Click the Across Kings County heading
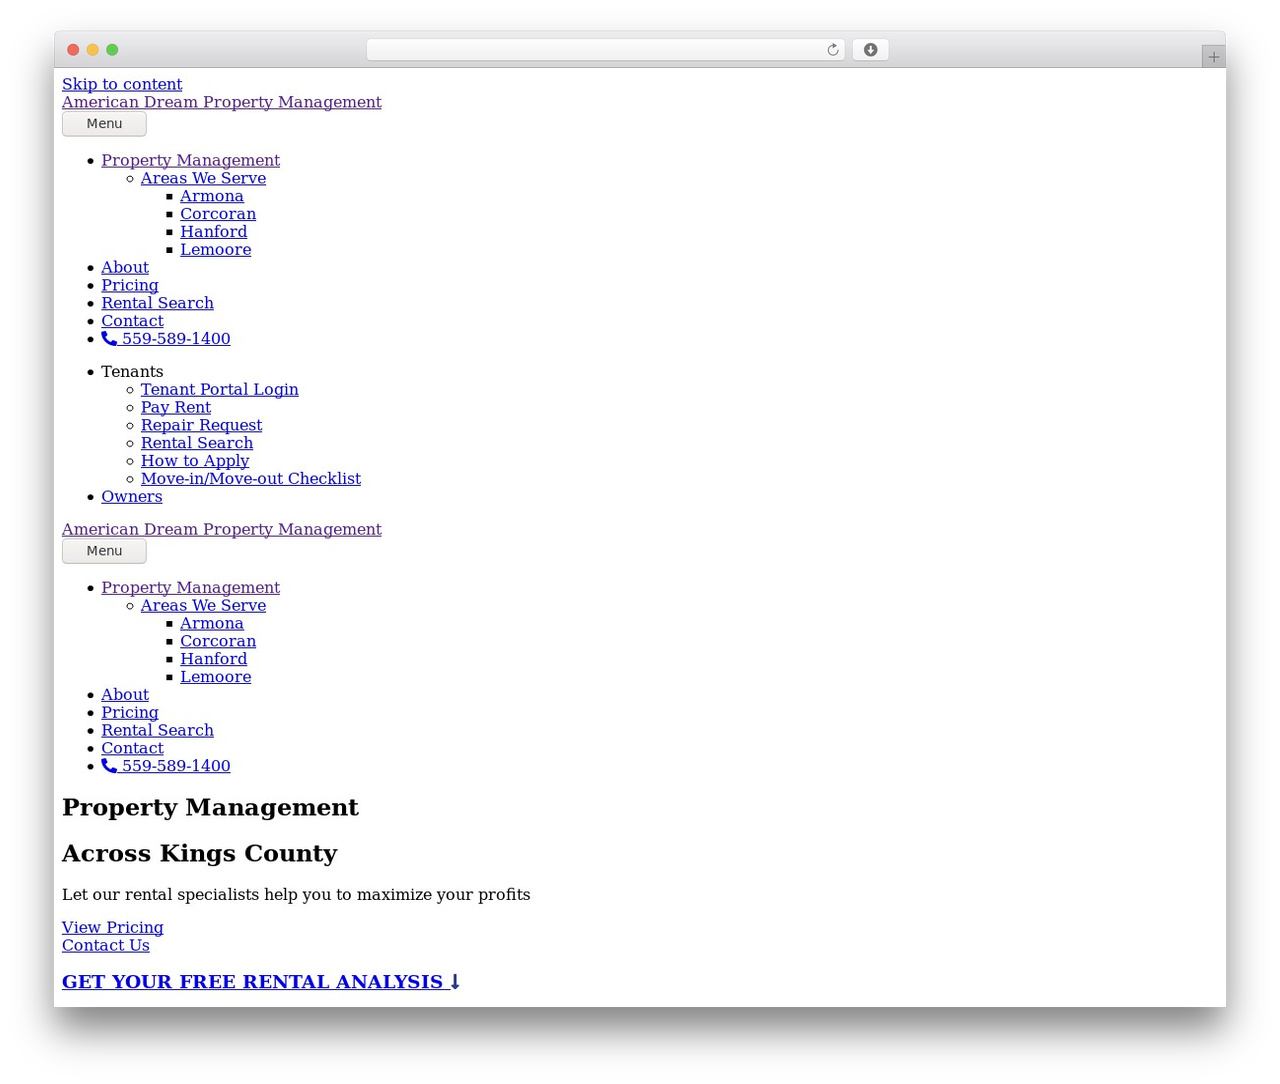This screenshot has width=1280, height=1084. (x=199, y=853)
